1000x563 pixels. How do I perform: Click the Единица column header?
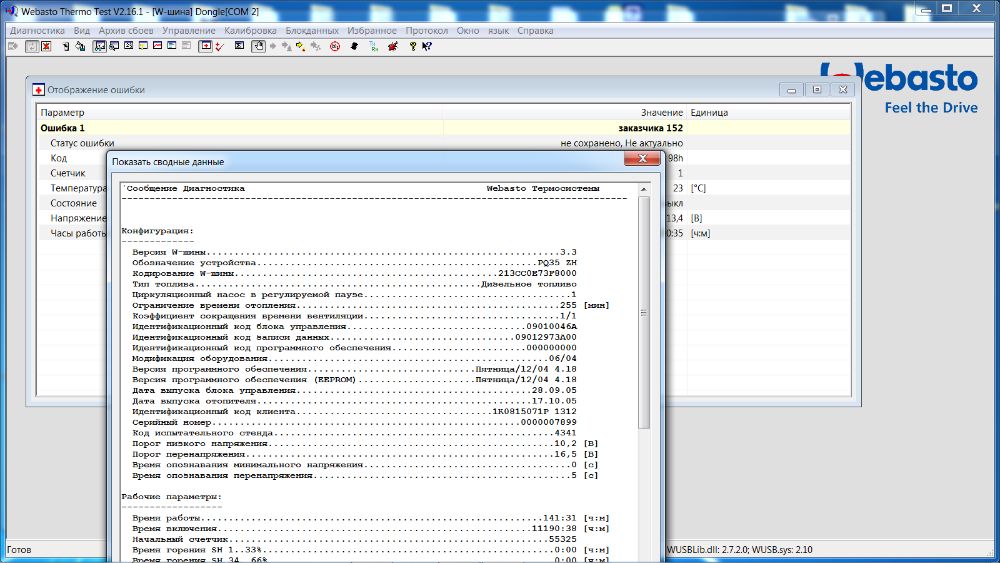[x=768, y=112]
